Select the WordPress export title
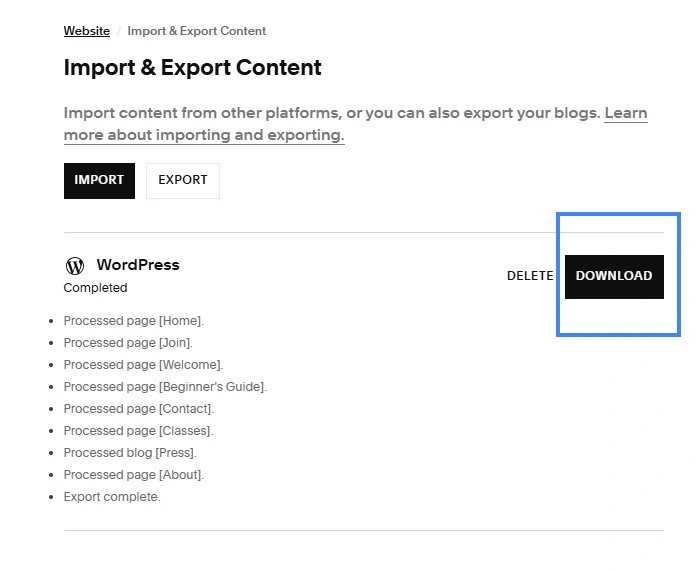The image size is (698, 571). 138,265
